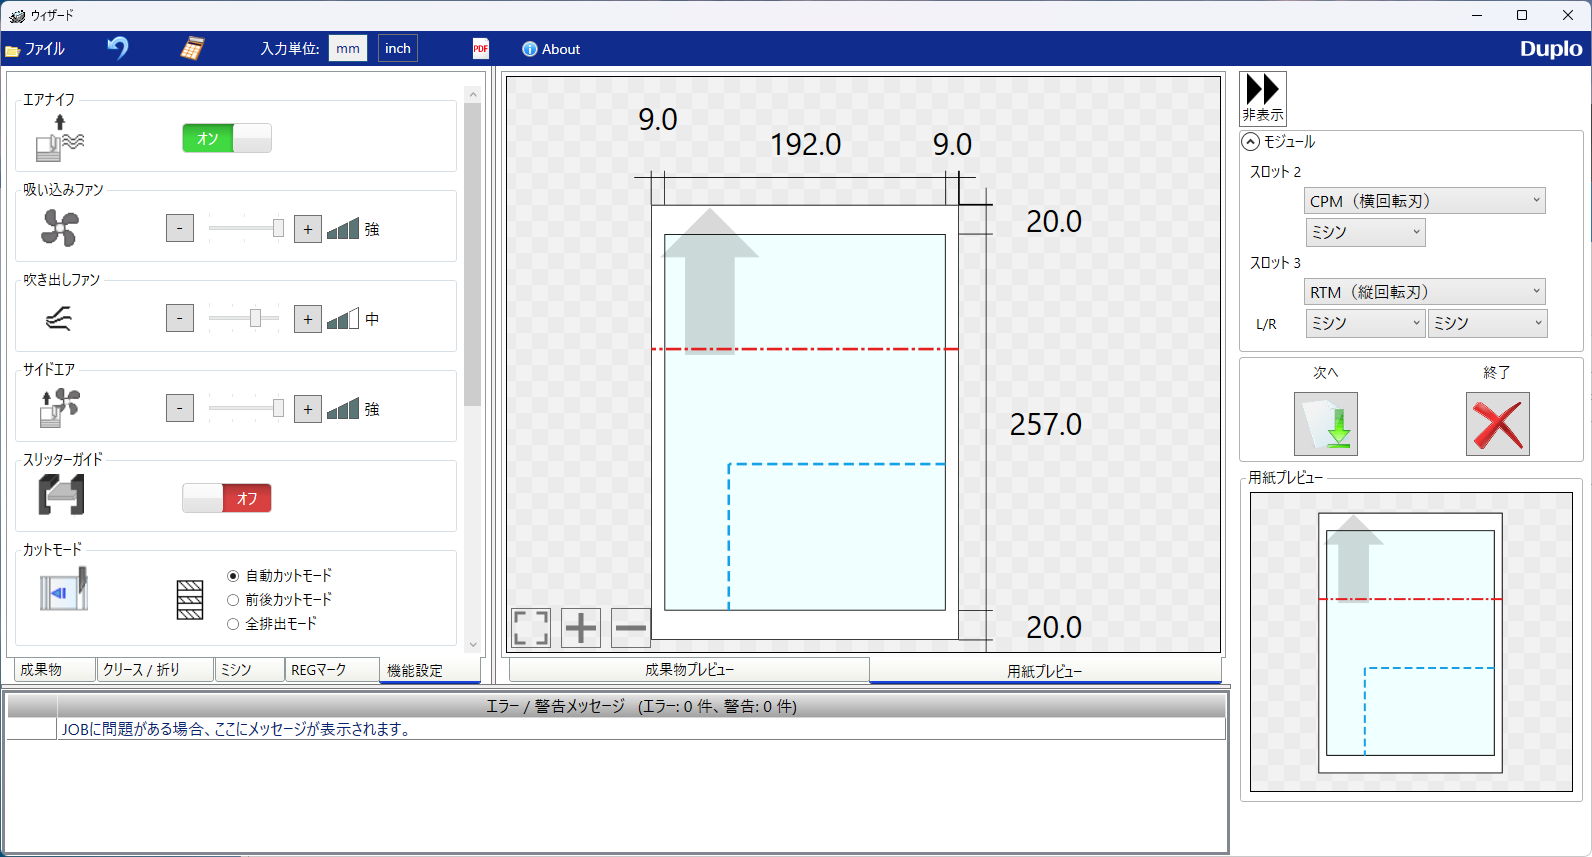
Task: Increase 吹き出しファン with plus button
Action: tap(308, 319)
